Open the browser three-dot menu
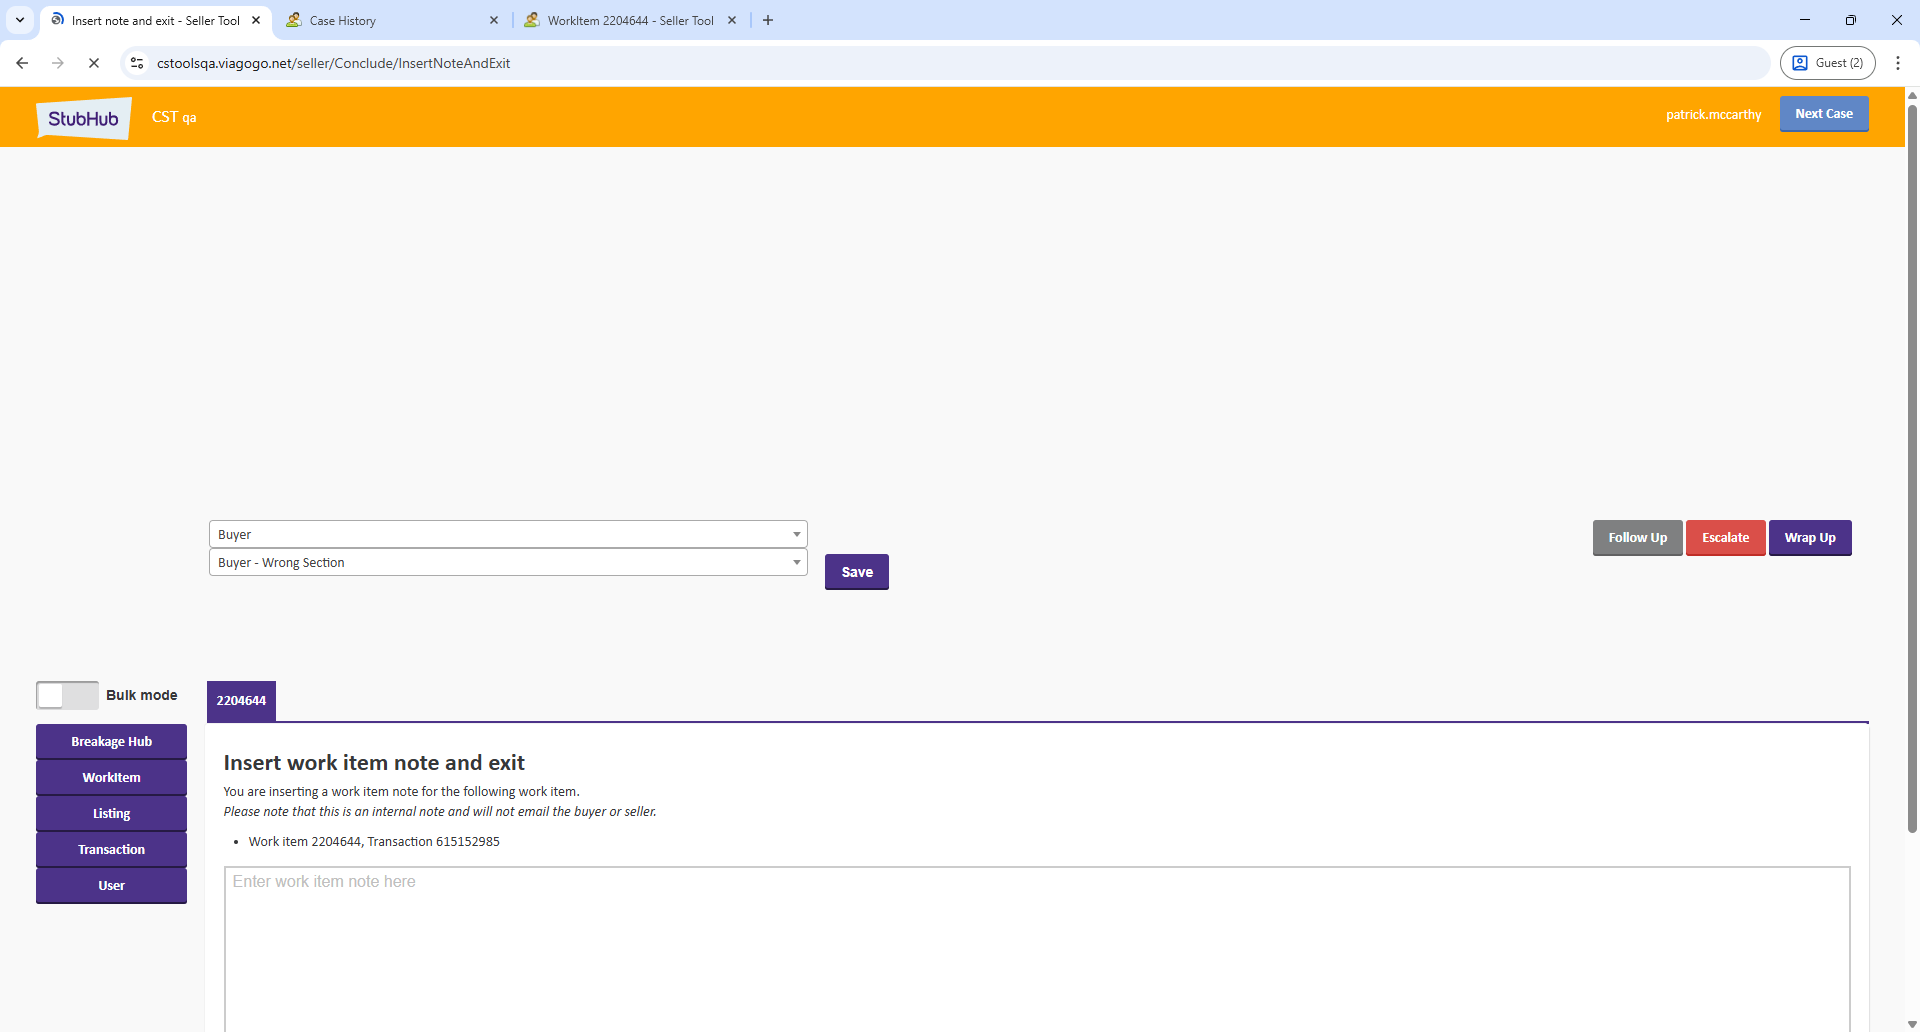Viewport: 1920px width, 1032px height. point(1897,63)
